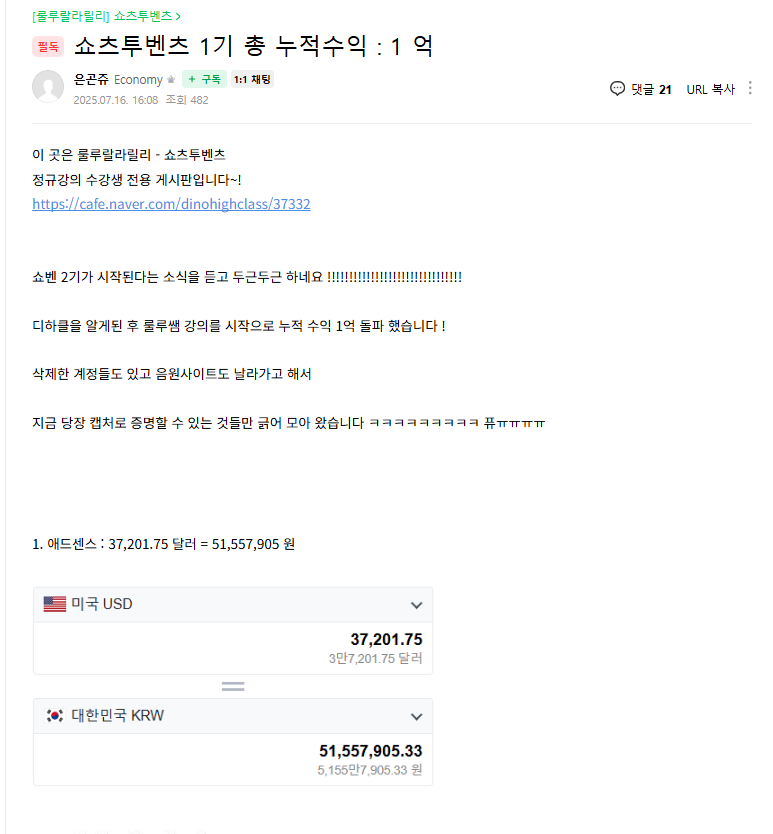Click the author name 은곤쥬
Image resolution: width=773 pixels, height=834 pixels.
pyautogui.click(x=91, y=79)
